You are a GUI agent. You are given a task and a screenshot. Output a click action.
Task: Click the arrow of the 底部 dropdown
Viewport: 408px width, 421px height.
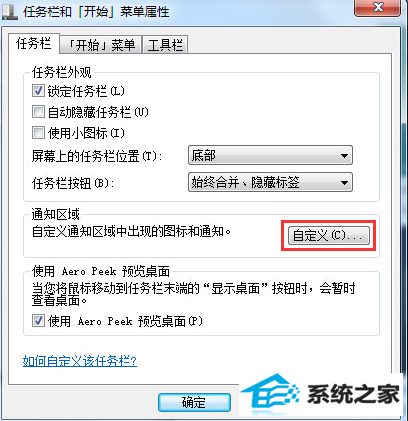[x=344, y=156]
